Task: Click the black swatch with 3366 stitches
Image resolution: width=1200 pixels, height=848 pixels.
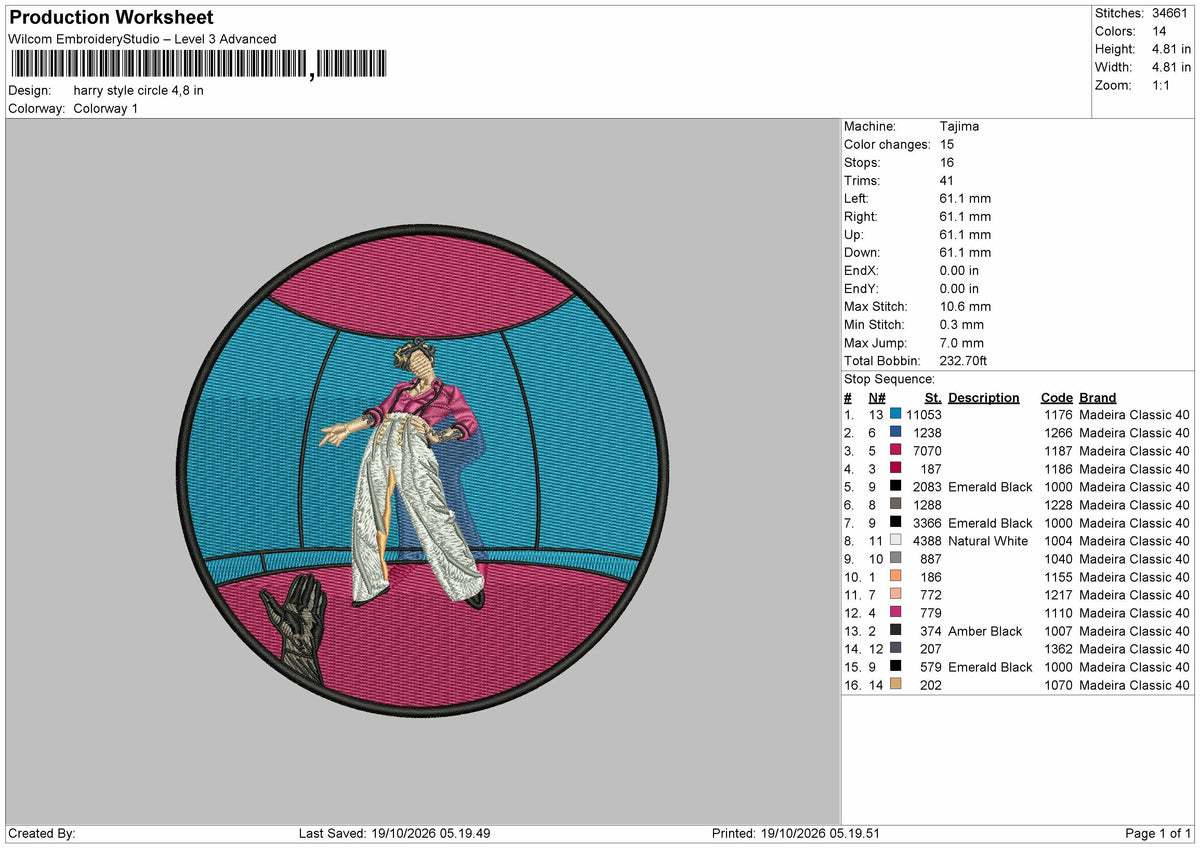Action: (895, 523)
